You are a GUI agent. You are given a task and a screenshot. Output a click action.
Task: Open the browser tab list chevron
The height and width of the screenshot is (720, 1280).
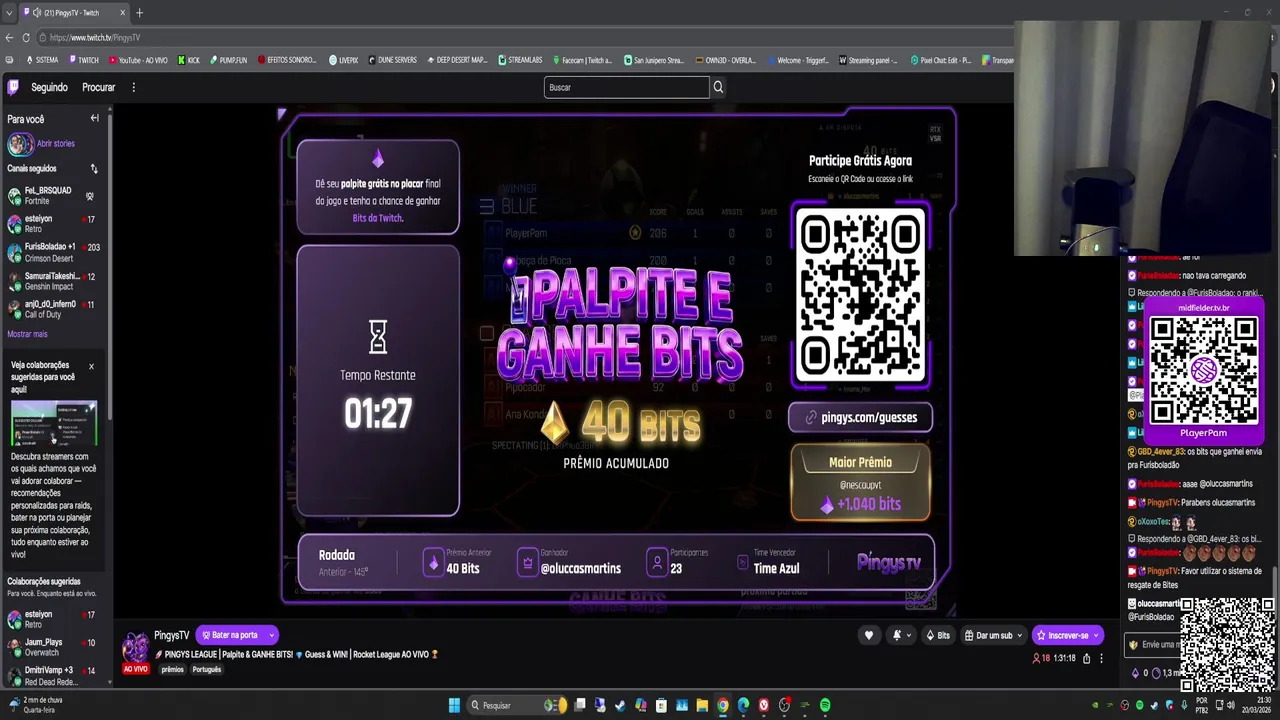(x=9, y=12)
